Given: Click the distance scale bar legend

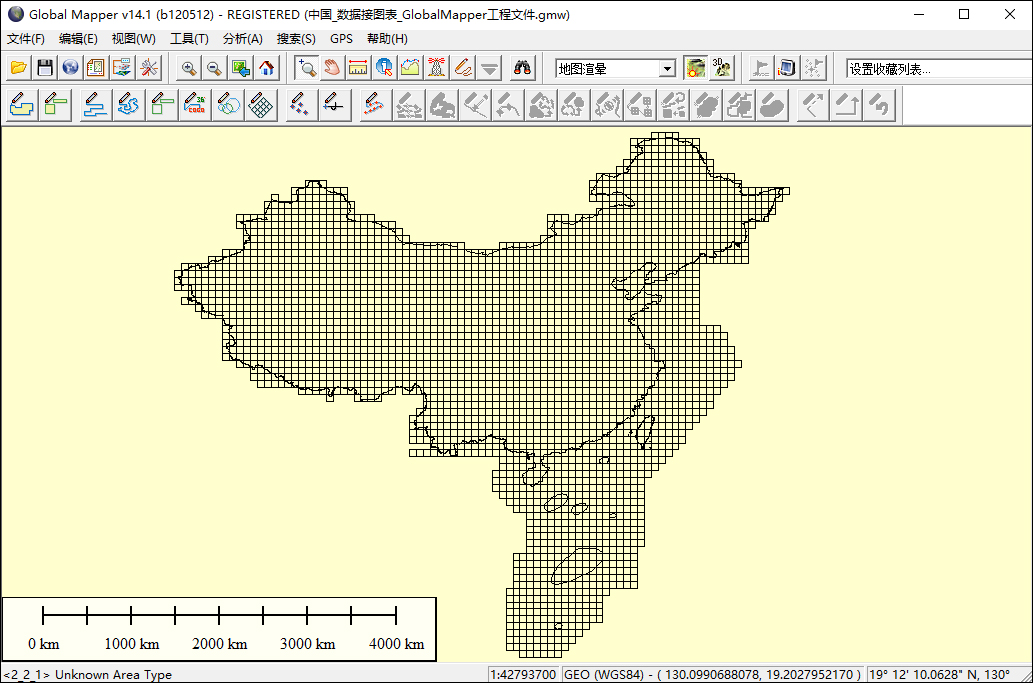Looking at the screenshot, I should pos(219,628).
